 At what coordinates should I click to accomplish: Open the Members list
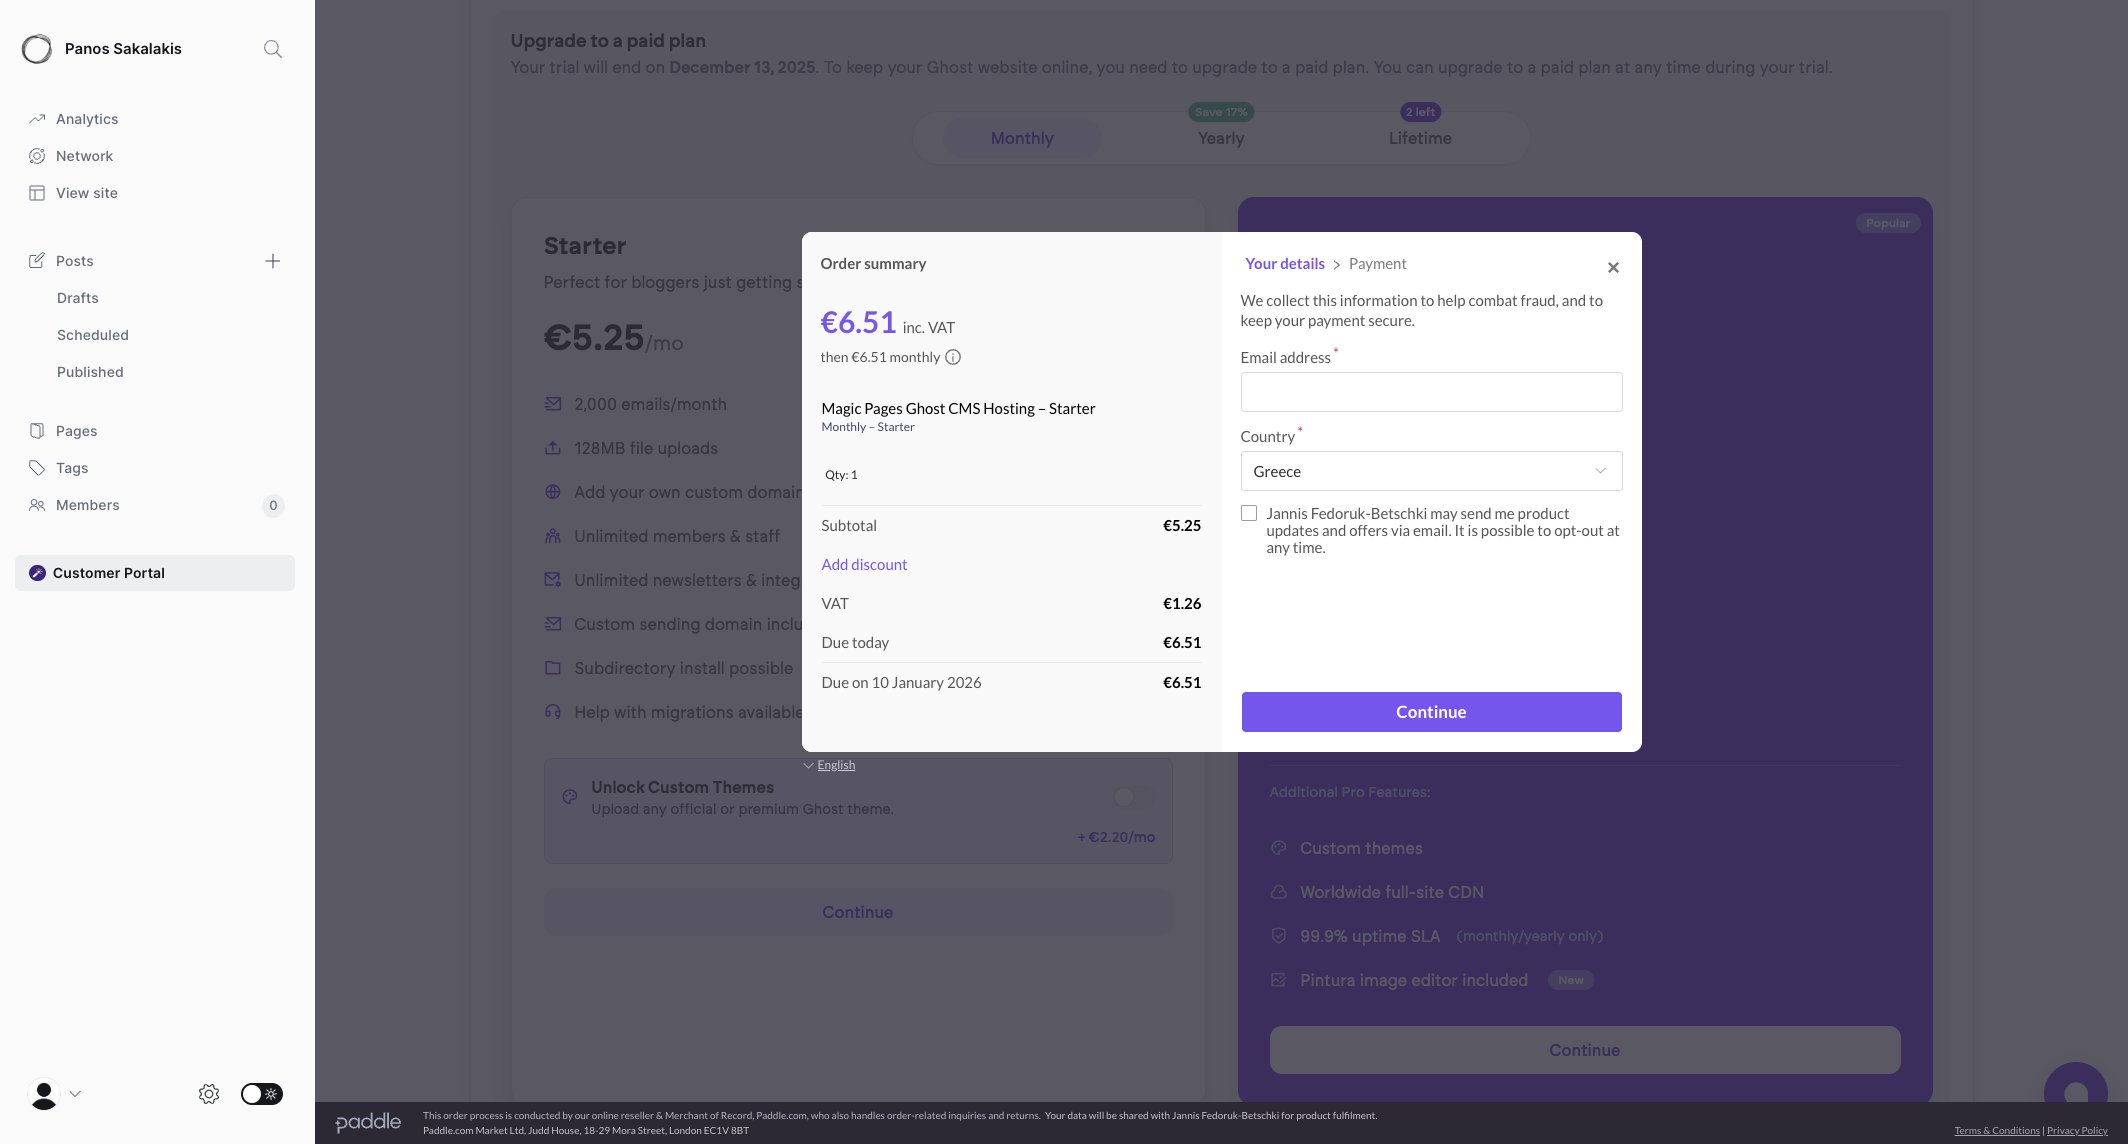tap(87, 505)
